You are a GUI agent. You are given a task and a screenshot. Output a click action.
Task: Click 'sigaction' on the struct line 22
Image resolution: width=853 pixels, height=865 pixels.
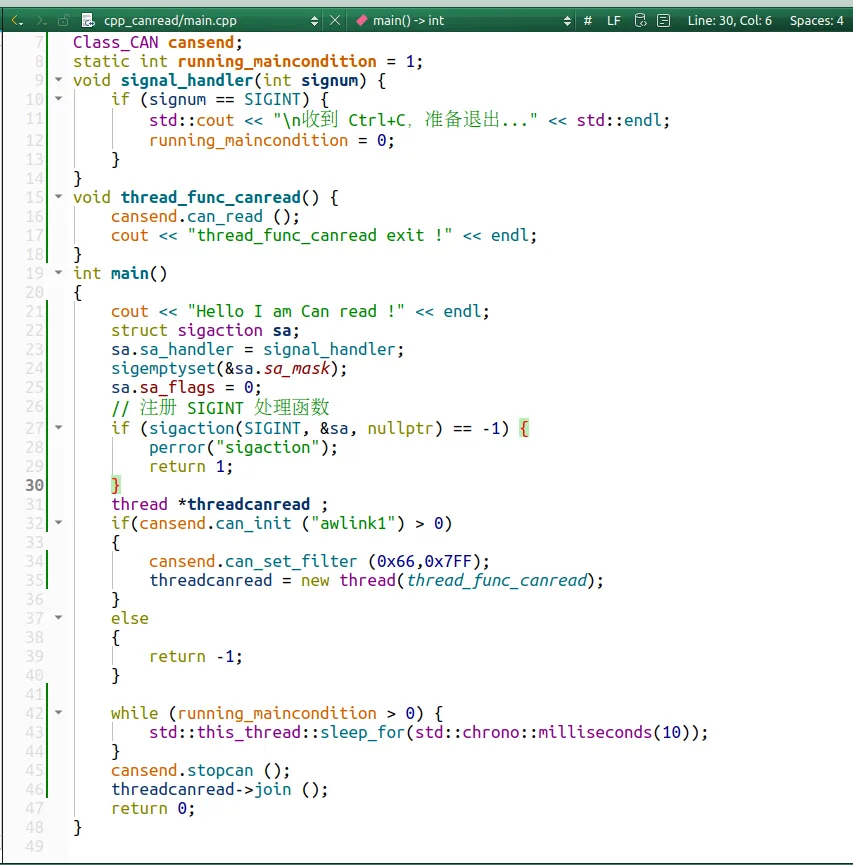point(220,330)
